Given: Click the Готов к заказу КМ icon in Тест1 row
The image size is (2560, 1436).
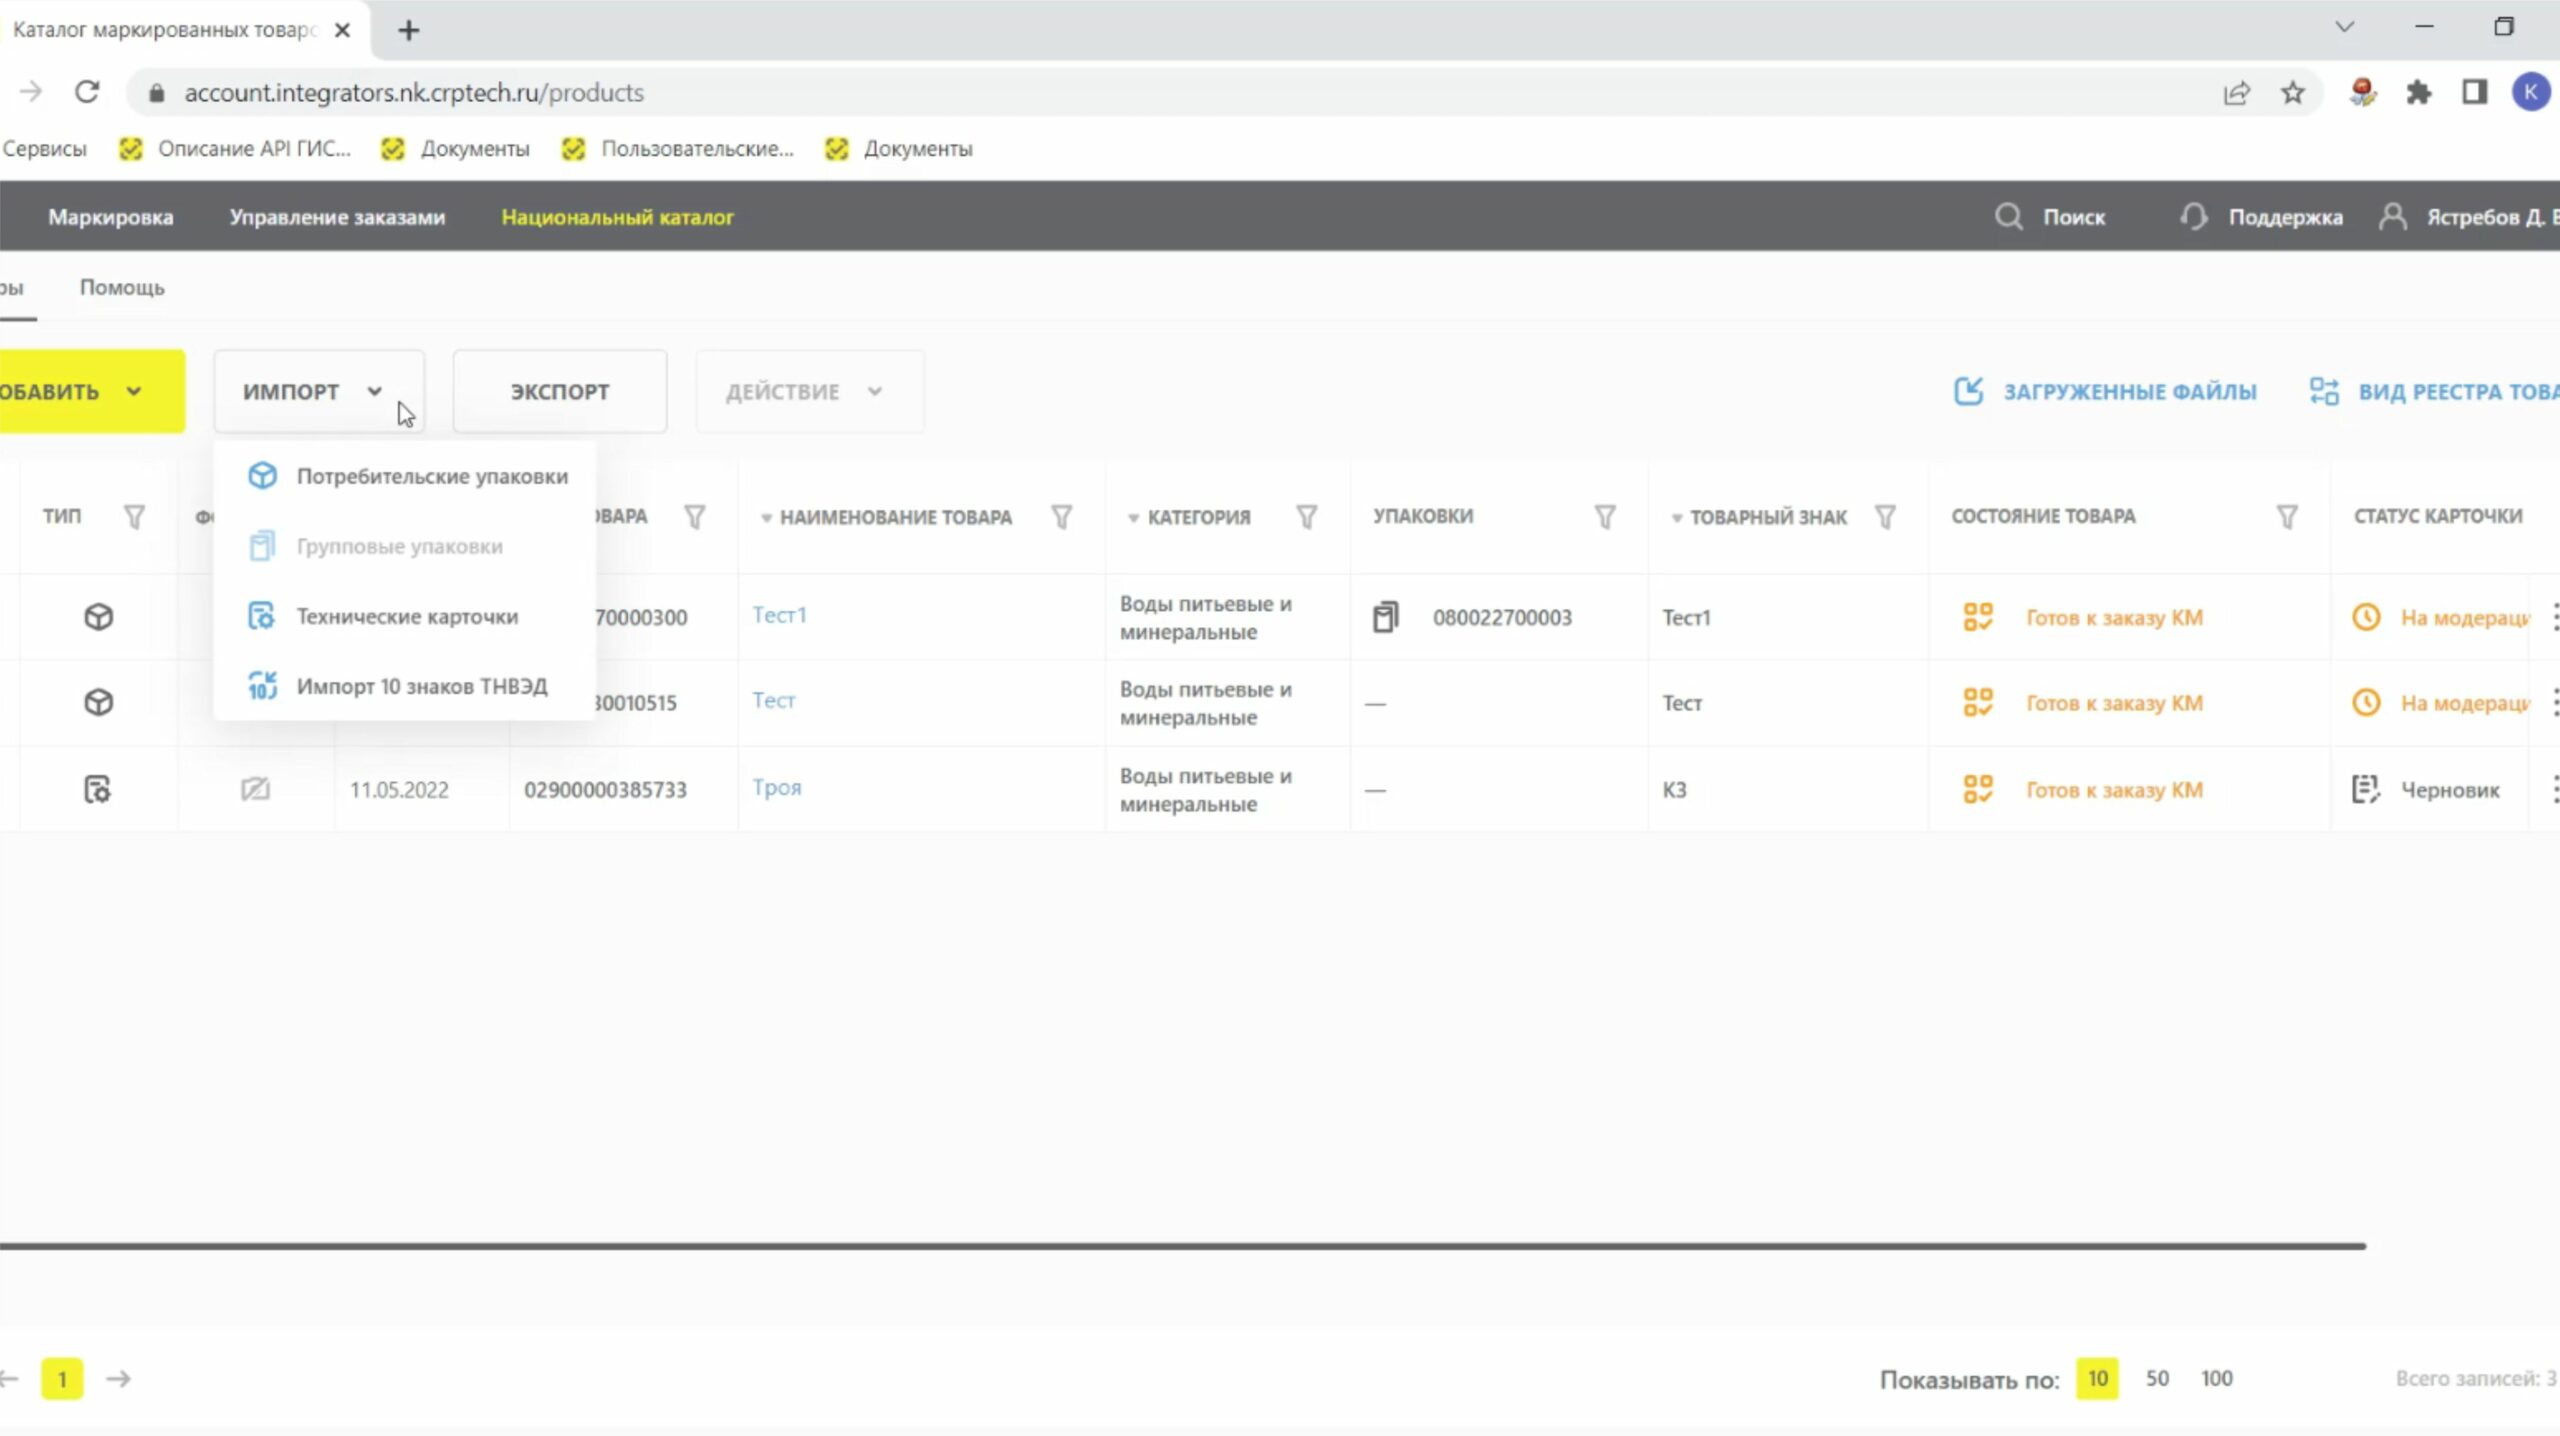Looking at the screenshot, I should click(1977, 617).
